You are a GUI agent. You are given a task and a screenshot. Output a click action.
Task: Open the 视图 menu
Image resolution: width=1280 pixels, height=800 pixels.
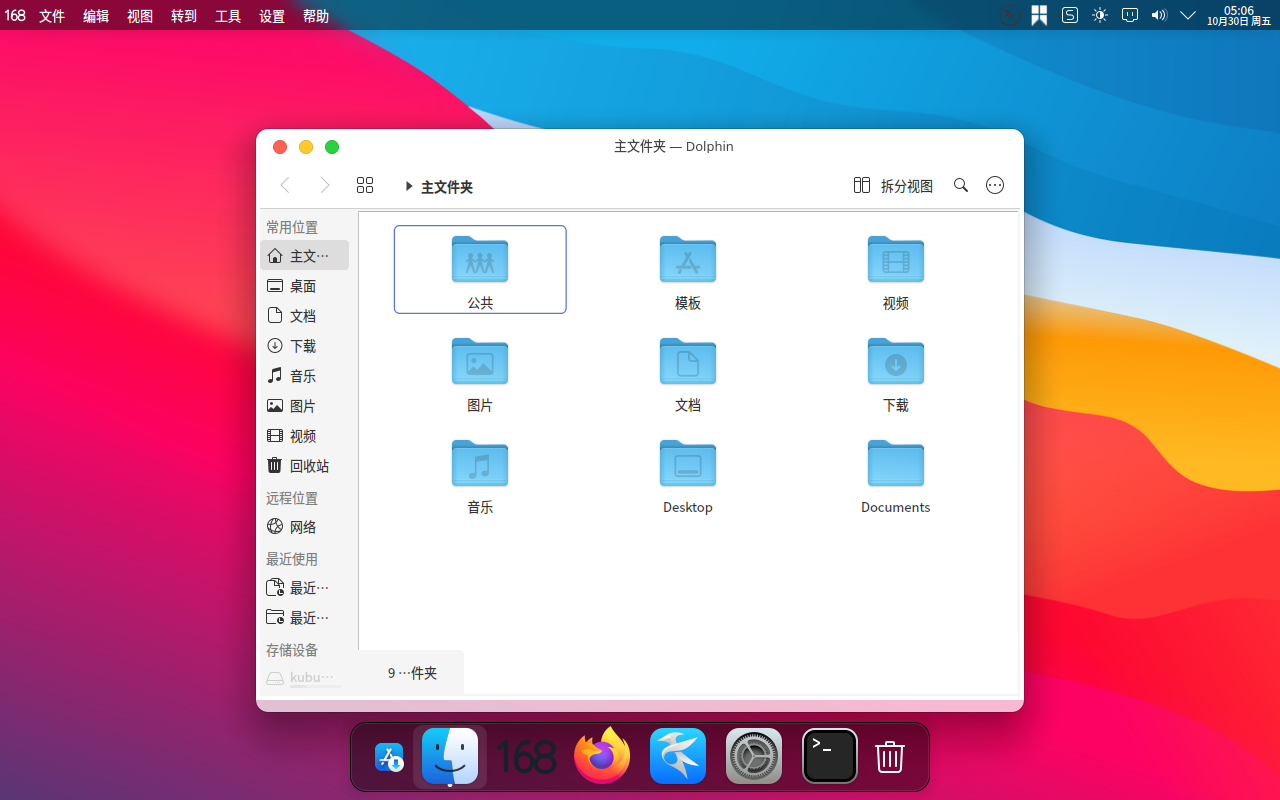pyautogui.click(x=140, y=16)
